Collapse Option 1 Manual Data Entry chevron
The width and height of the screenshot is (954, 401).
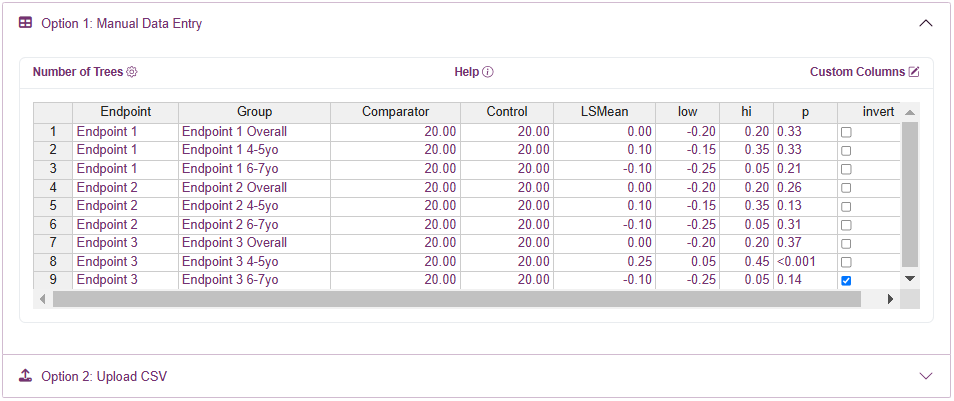pos(925,23)
